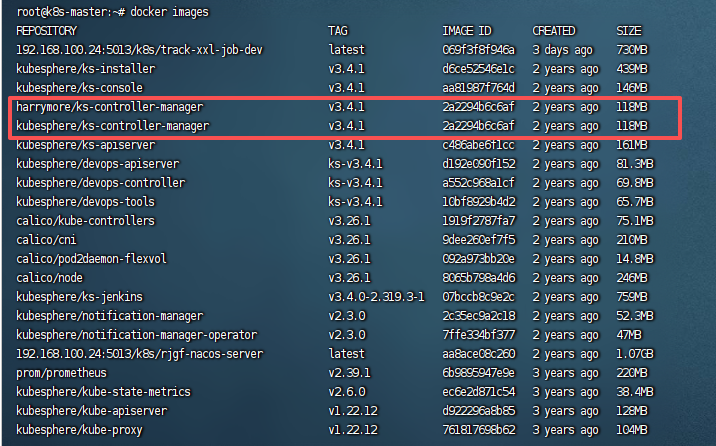The width and height of the screenshot is (716, 446).
Task: Click size value 81.3MB
Action: (635, 164)
